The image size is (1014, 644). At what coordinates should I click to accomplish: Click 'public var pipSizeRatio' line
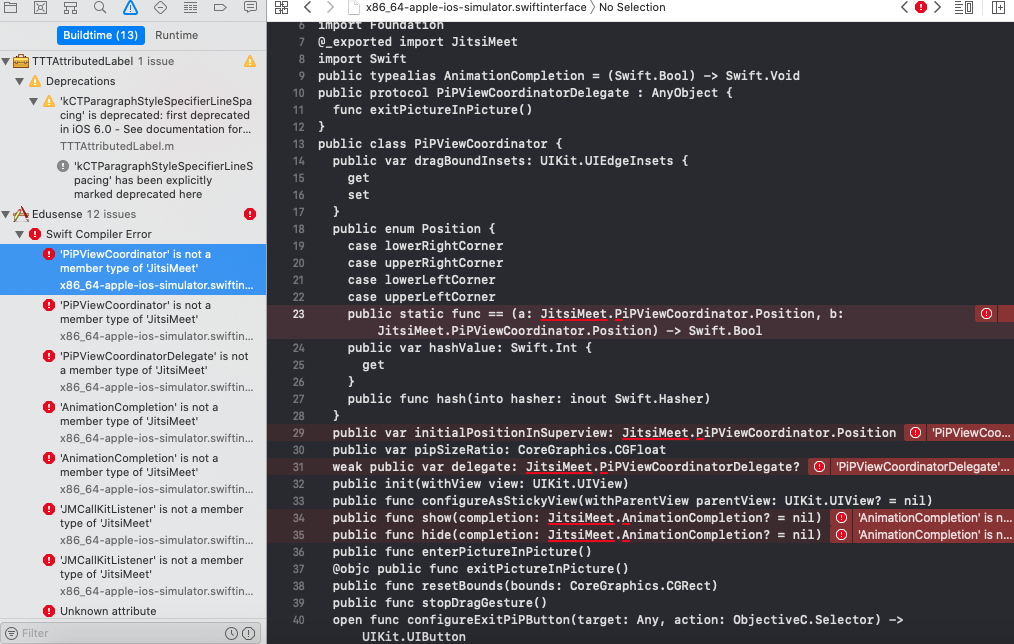tap(499, 450)
